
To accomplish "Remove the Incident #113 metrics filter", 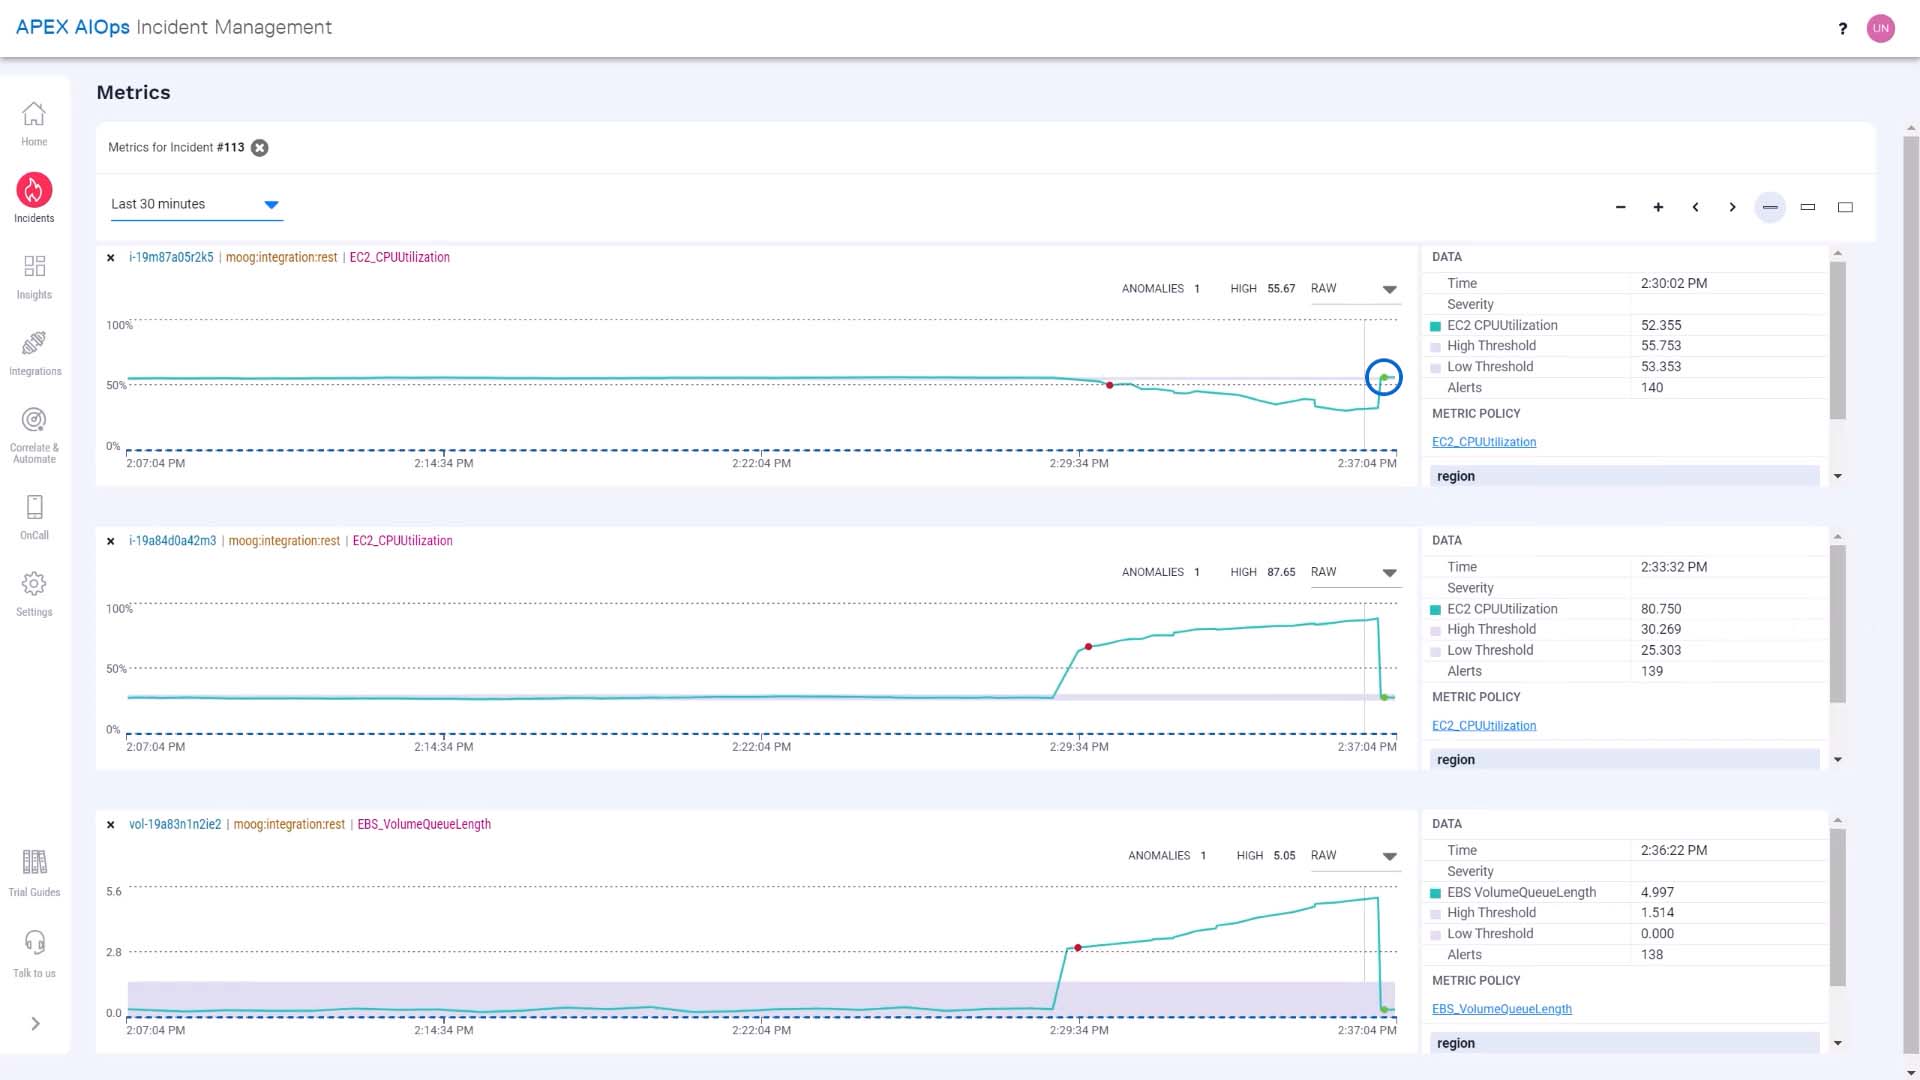I will 260,148.
